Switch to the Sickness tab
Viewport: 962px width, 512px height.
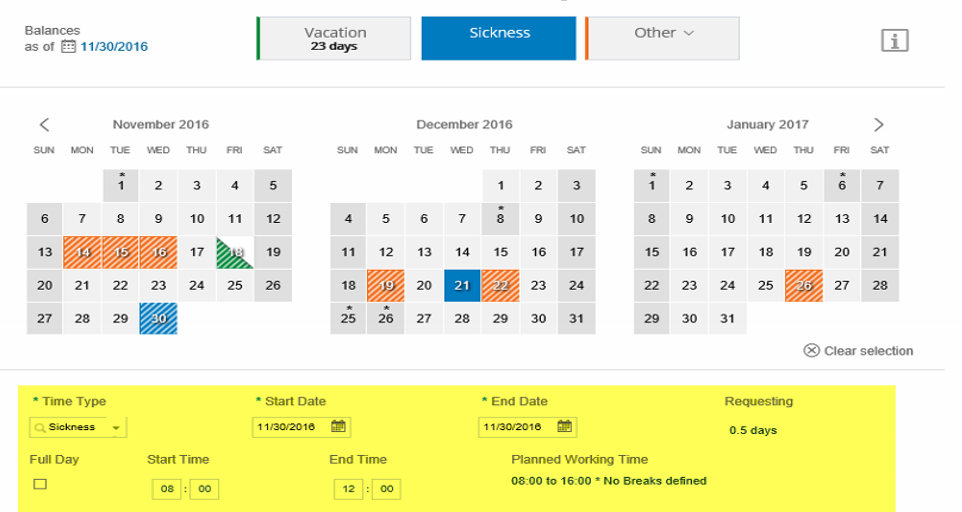click(x=499, y=38)
